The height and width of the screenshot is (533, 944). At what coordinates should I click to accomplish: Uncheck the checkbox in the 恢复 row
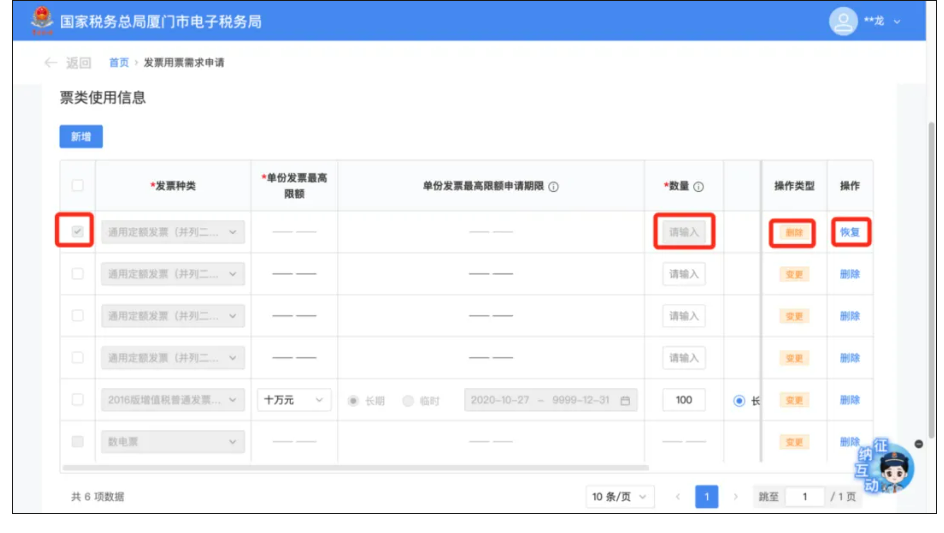[78, 232]
